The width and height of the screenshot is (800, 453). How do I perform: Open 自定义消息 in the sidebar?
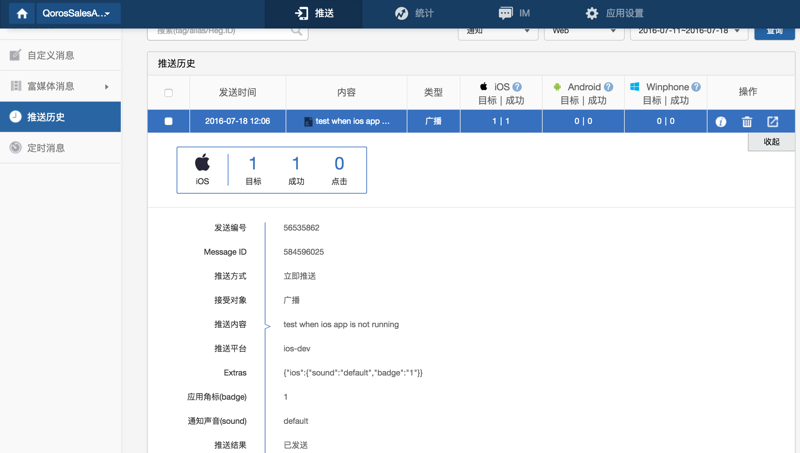(x=60, y=55)
